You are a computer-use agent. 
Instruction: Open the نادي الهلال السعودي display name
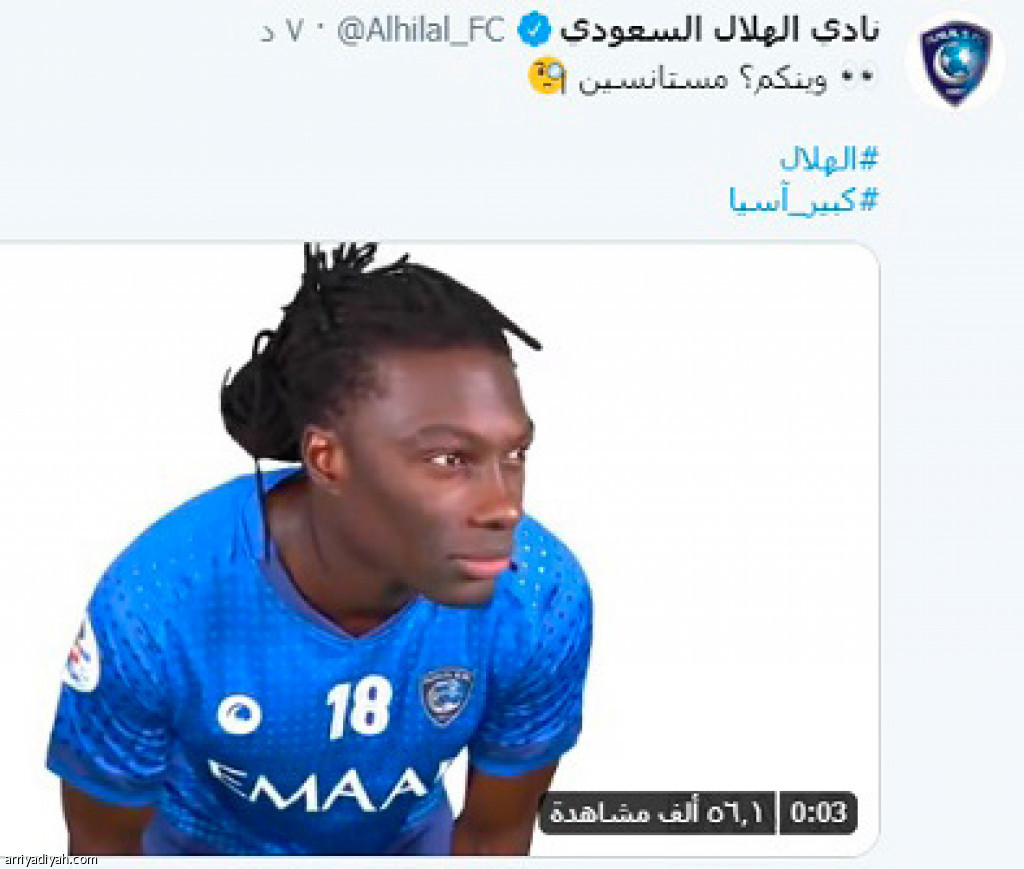720,31
